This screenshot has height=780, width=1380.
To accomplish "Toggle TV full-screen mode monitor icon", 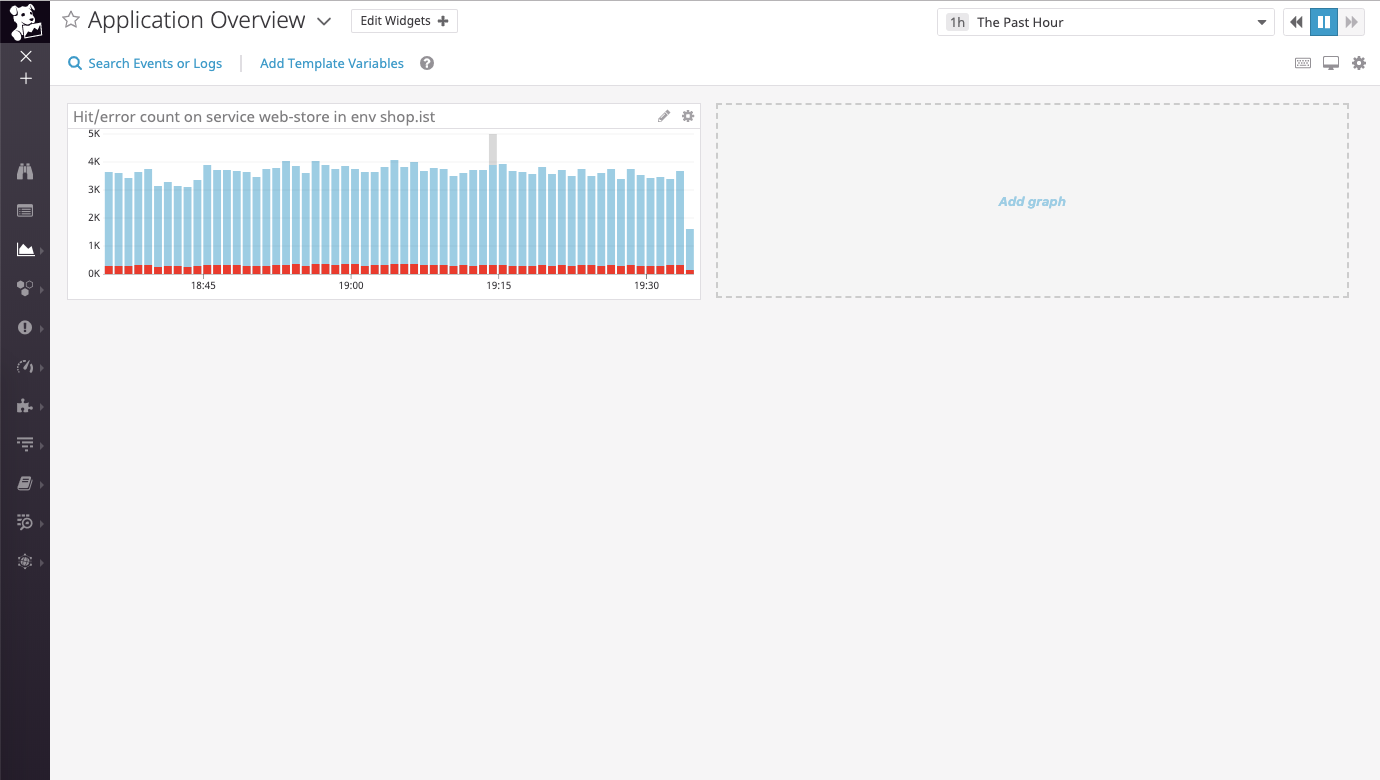I will (1331, 63).
